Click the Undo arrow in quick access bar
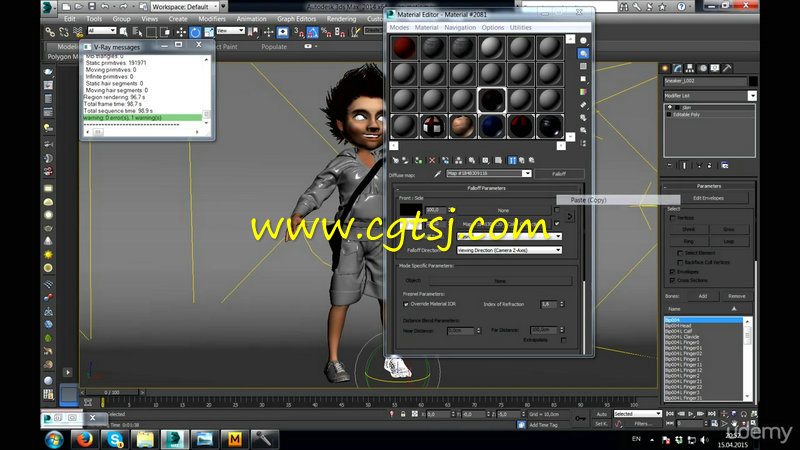Screen dimensions: 800x450 105,7
